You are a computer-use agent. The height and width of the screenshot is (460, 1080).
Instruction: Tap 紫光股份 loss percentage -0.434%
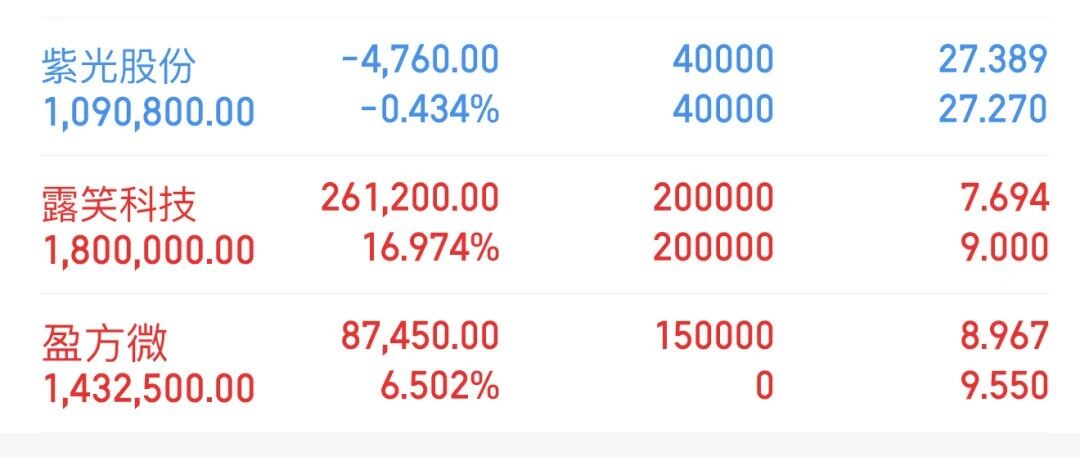(430, 110)
